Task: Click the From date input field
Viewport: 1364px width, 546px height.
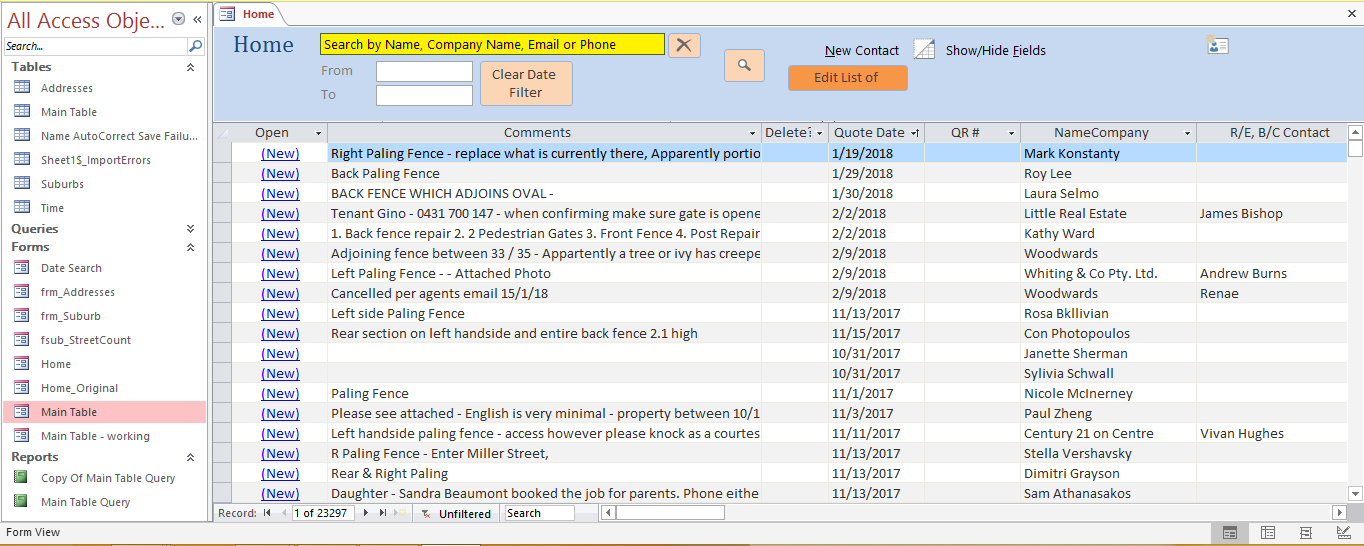Action: [424, 71]
